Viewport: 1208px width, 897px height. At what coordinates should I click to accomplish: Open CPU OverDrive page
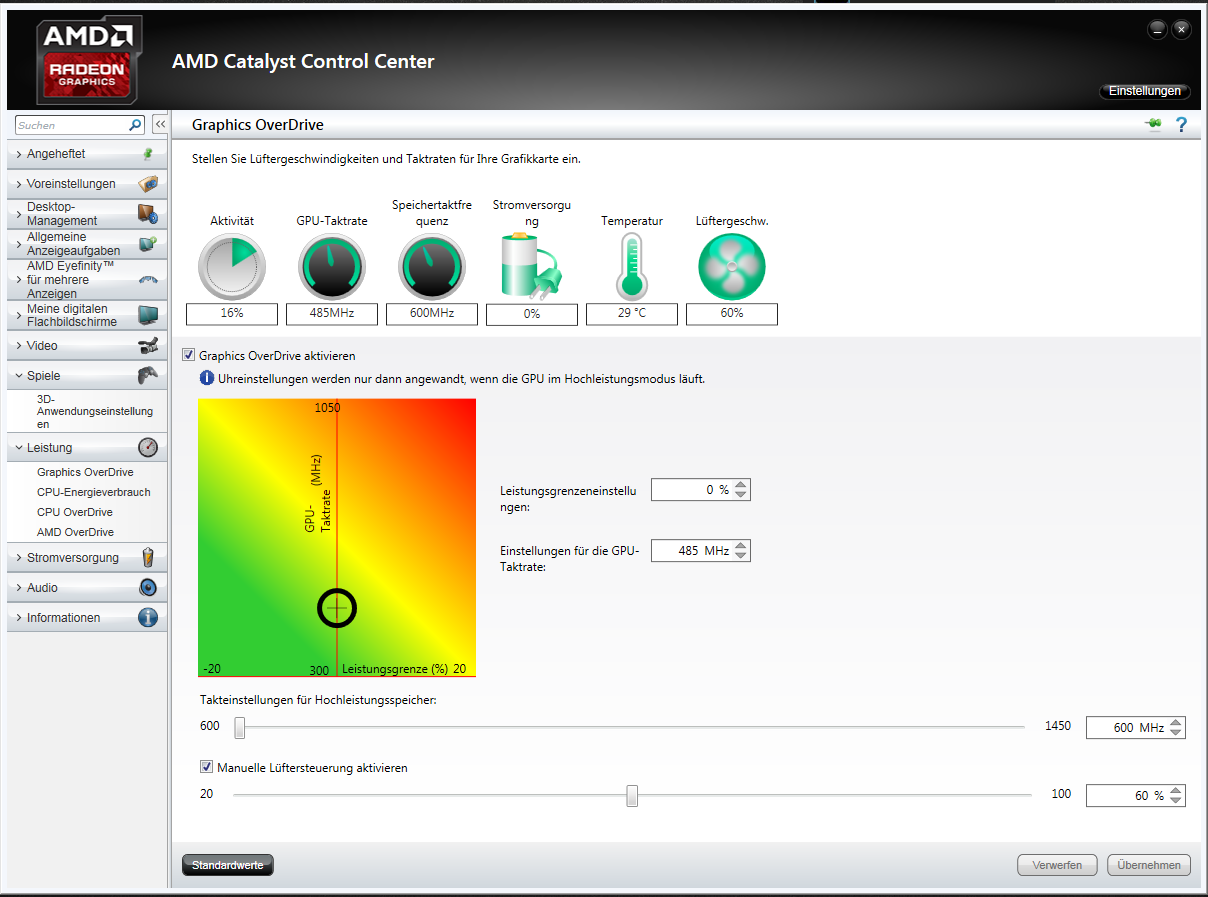coord(75,512)
